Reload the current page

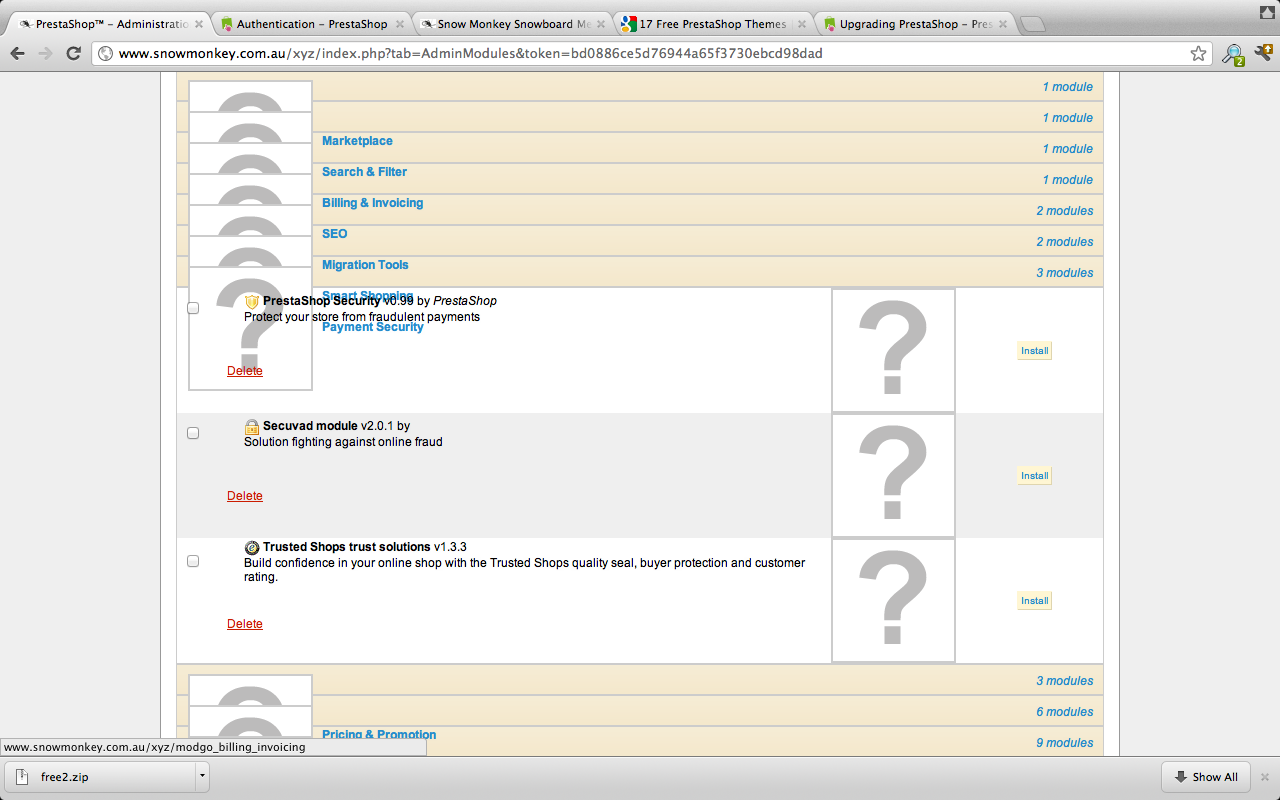click(x=73, y=53)
